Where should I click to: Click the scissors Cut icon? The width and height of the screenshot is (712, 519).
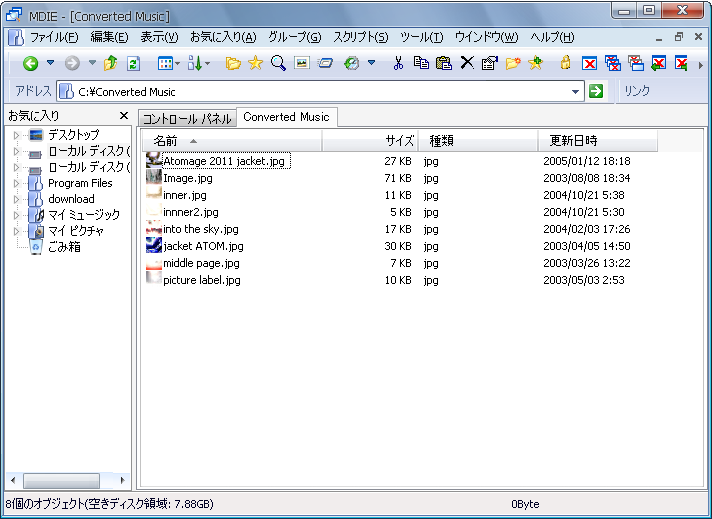pos(398,64)
